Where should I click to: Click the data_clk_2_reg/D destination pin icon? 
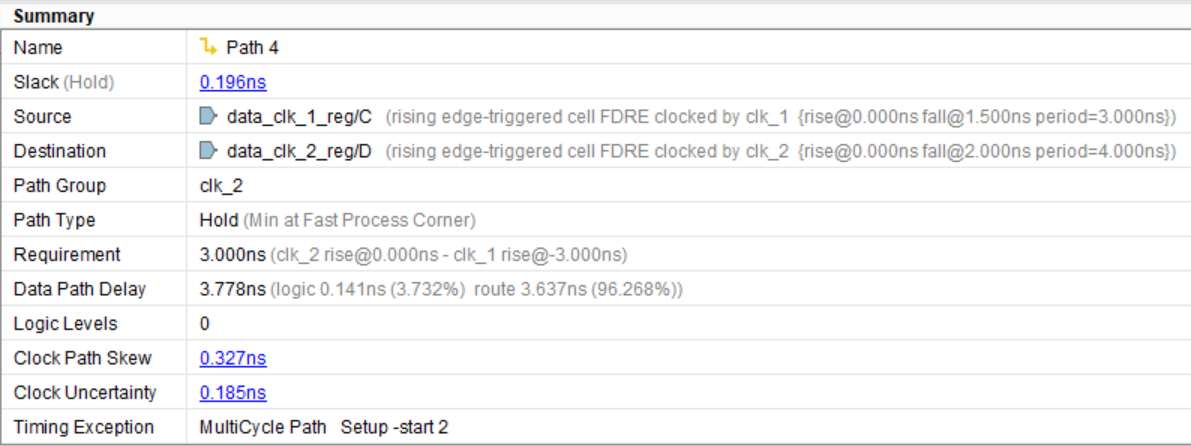tap(208, 151)
